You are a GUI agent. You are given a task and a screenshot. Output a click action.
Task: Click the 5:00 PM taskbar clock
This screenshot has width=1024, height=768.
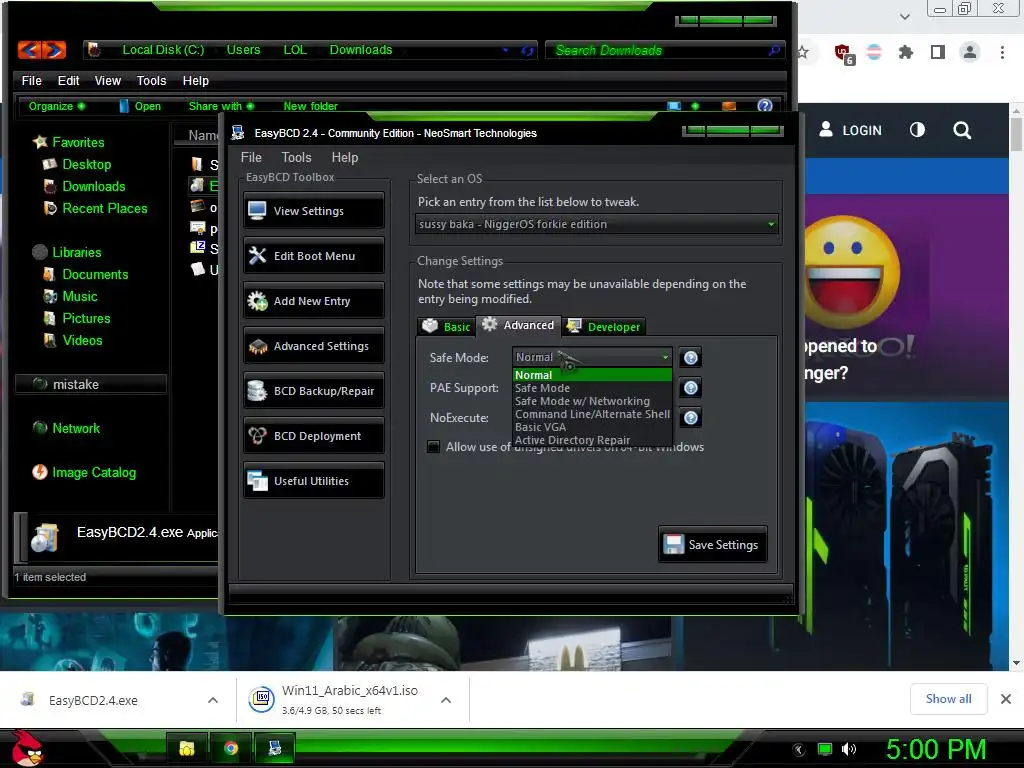click(936, 749)
